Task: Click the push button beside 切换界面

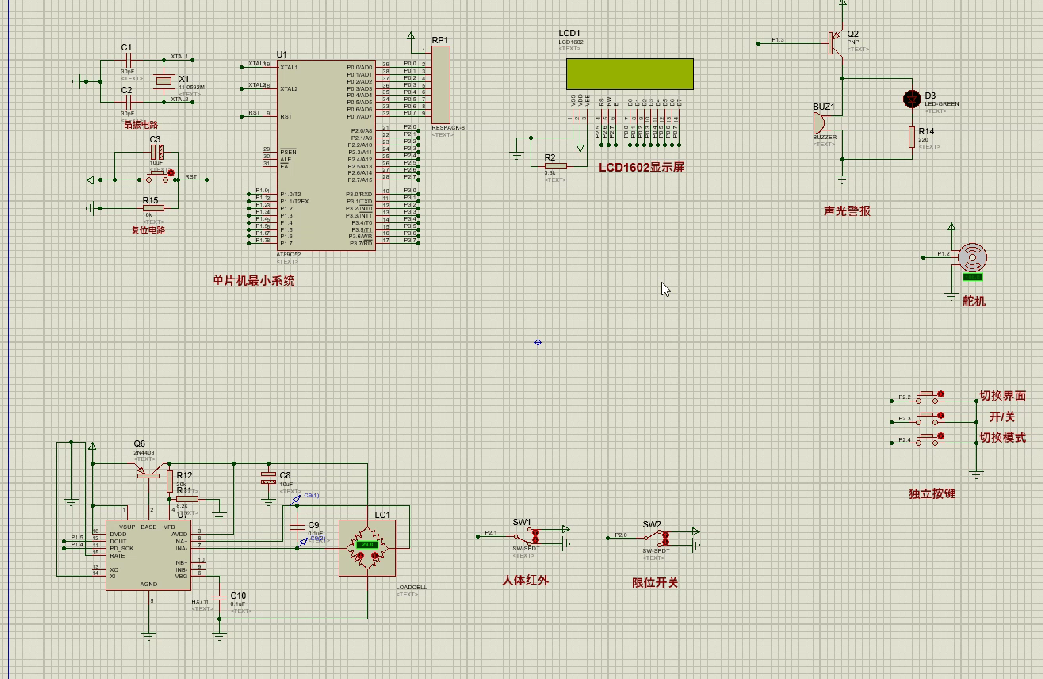Action: pos(930,397)
